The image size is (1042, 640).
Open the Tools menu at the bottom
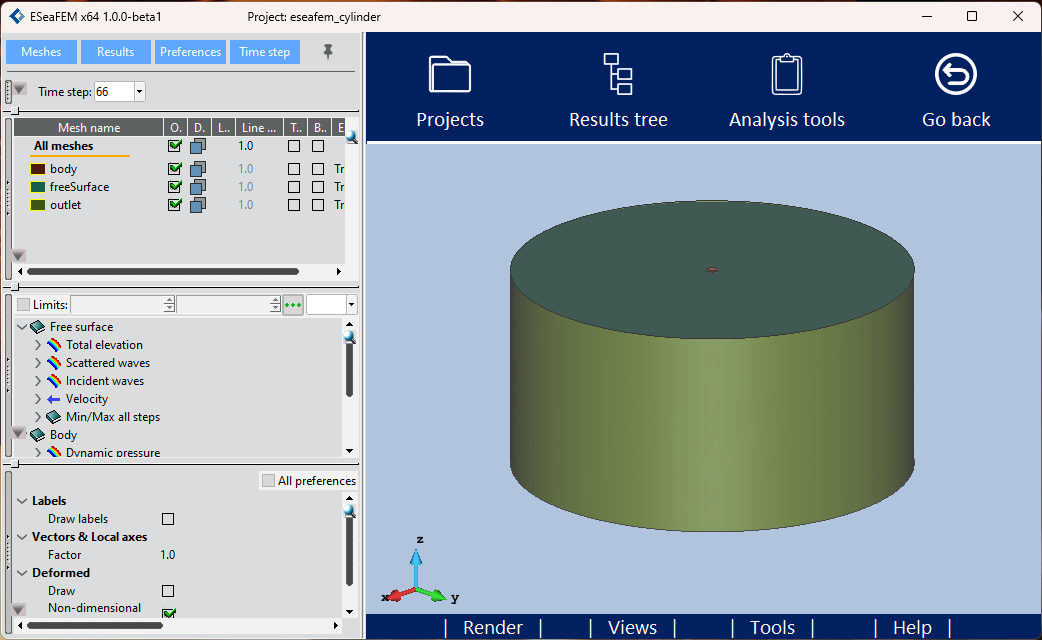click(x=772, y=627)
